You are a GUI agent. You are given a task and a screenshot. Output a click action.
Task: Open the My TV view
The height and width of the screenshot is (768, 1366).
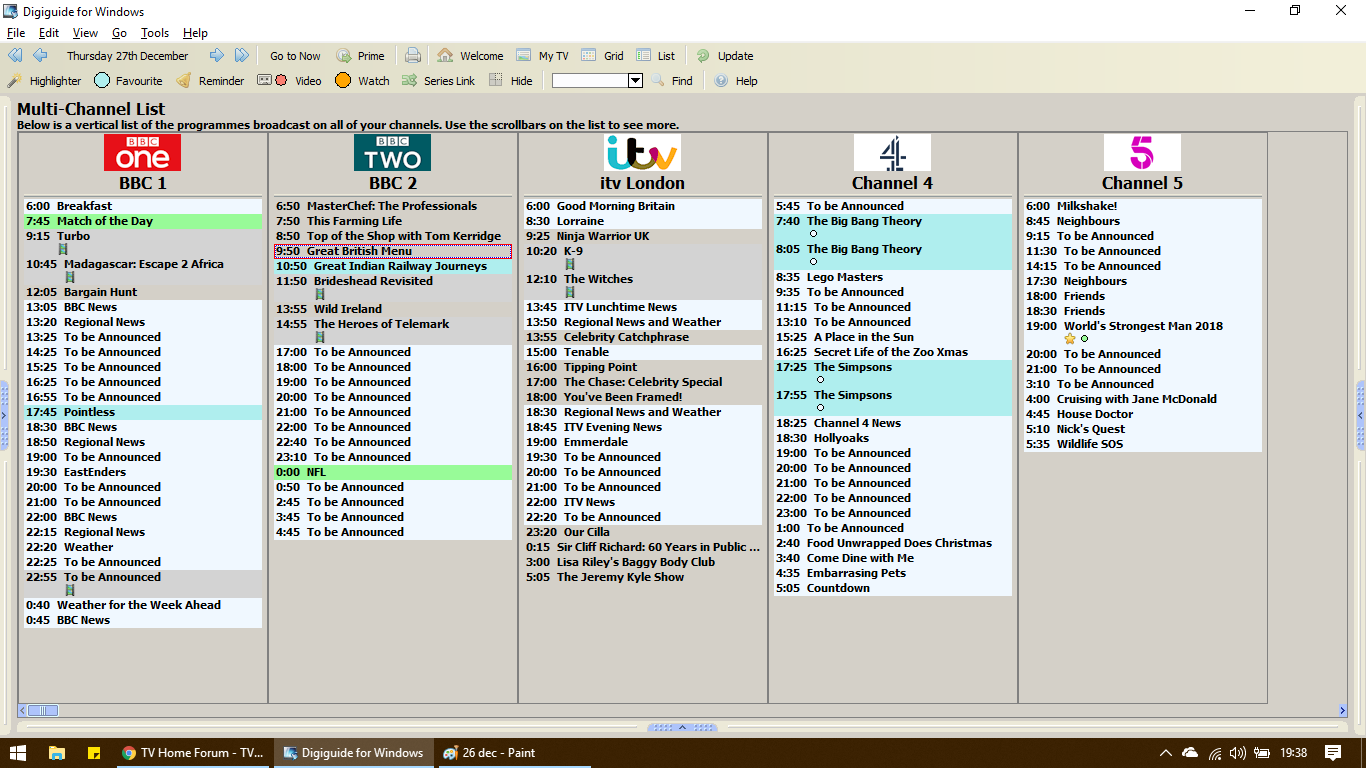click(x=543, y=56)
